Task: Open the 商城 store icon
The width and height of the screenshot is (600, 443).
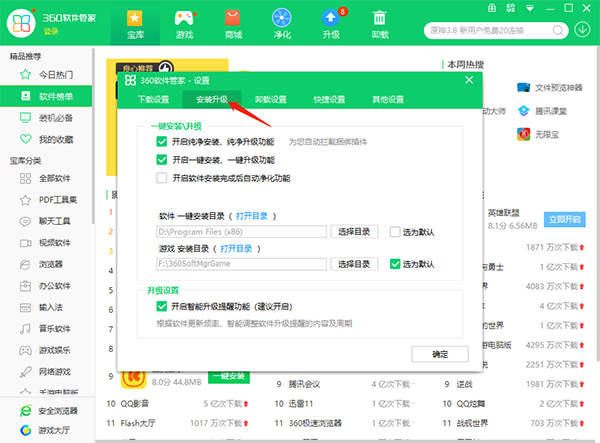Action: click(x=233, y=25)
